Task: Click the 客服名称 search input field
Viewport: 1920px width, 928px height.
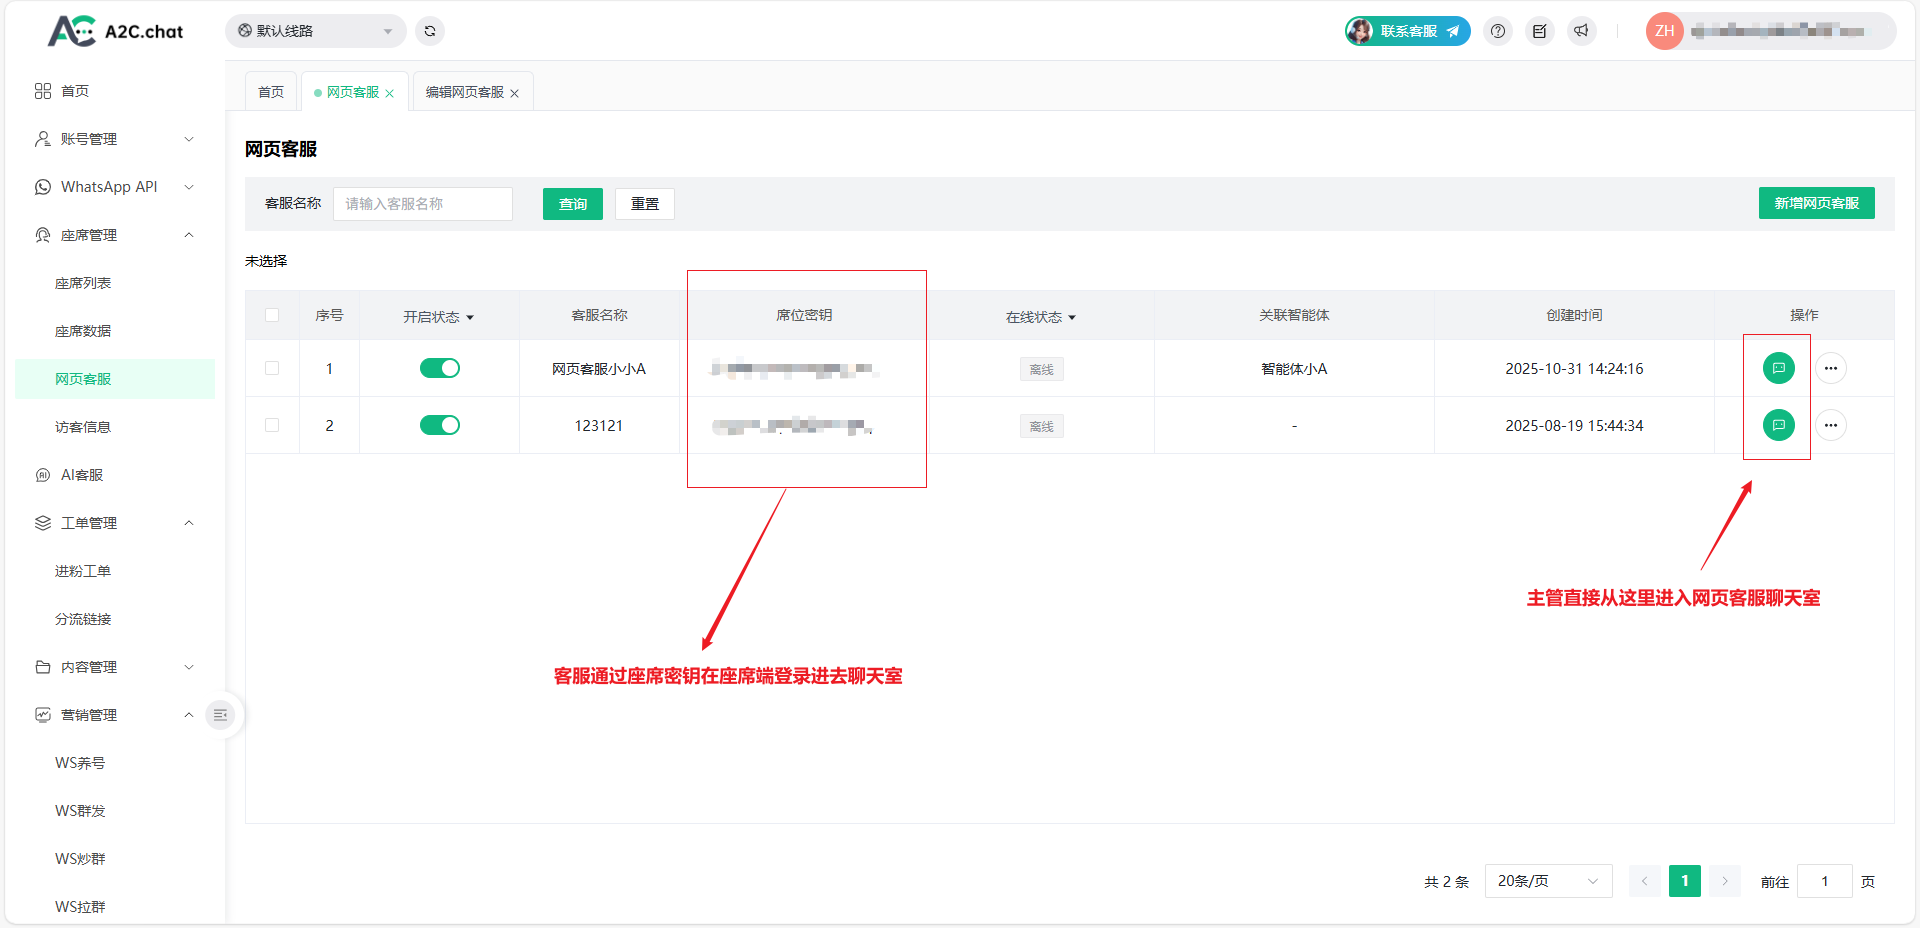Action: coord(422,204)
